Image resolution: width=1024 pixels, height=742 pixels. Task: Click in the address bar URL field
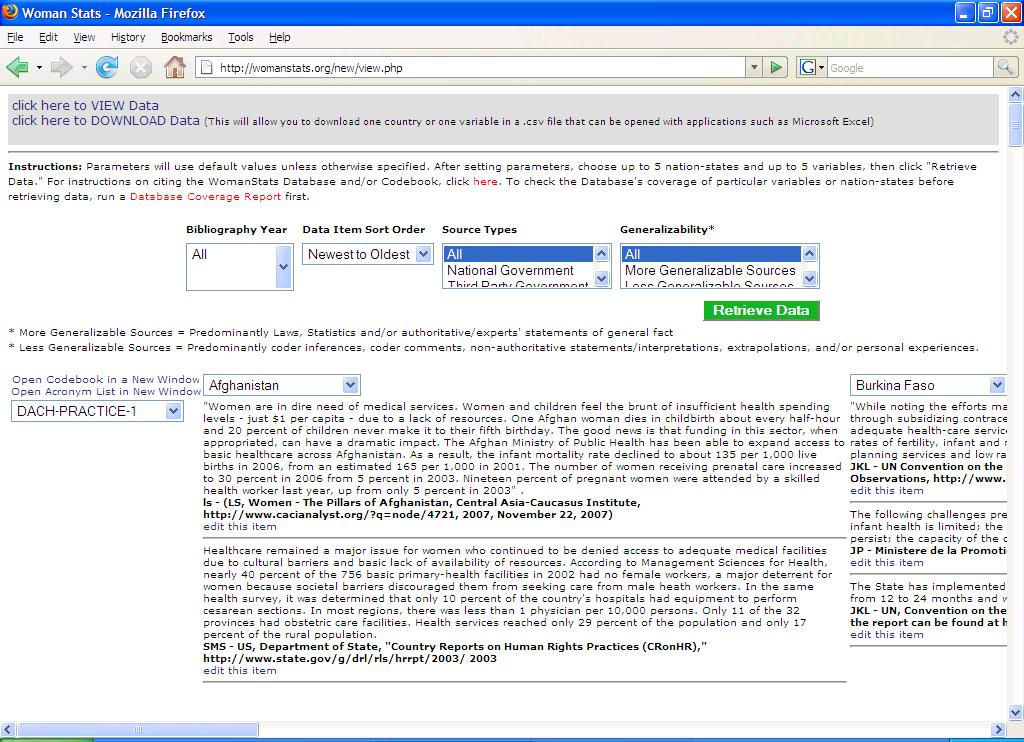(x=470, y=68)
